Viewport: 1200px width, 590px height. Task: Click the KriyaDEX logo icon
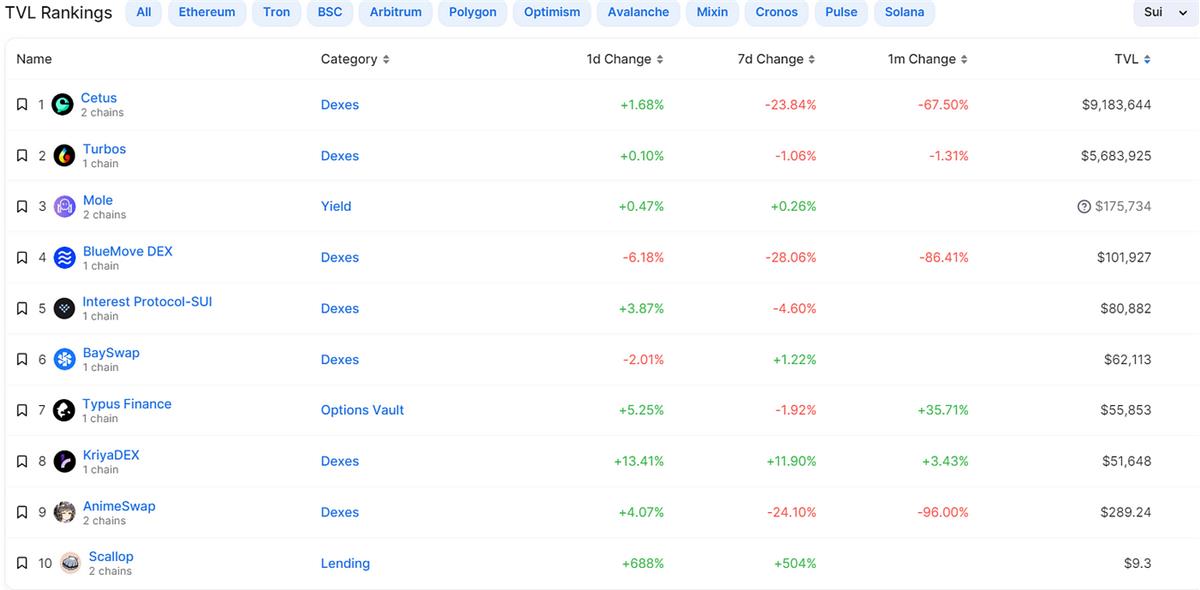point(64,461)
